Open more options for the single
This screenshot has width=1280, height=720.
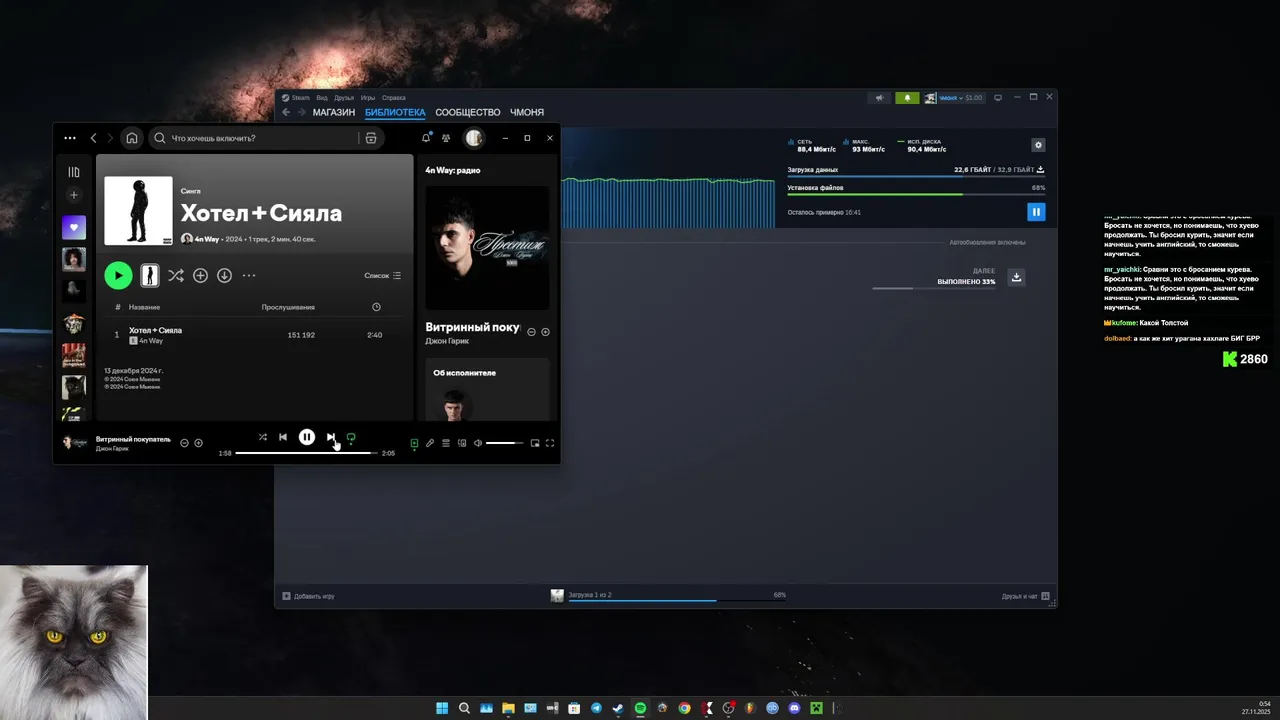249,275
